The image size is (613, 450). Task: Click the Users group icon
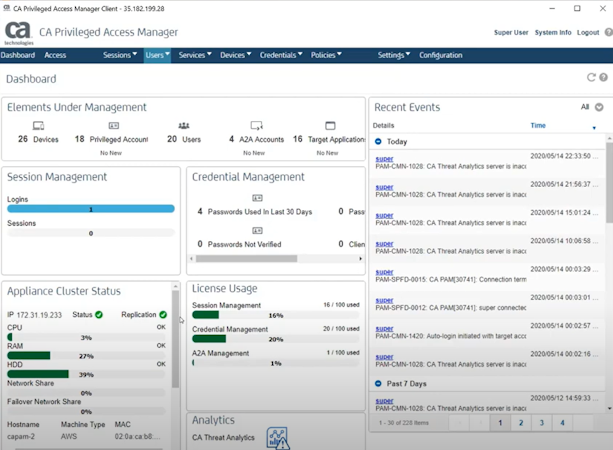click(x=184, y=125)
